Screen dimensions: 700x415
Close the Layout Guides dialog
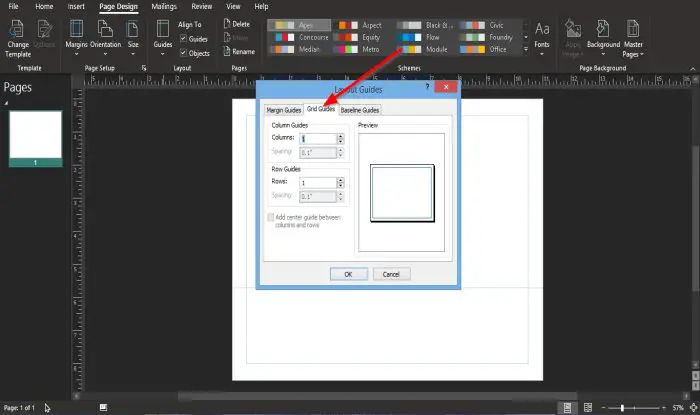click(446, 87)
